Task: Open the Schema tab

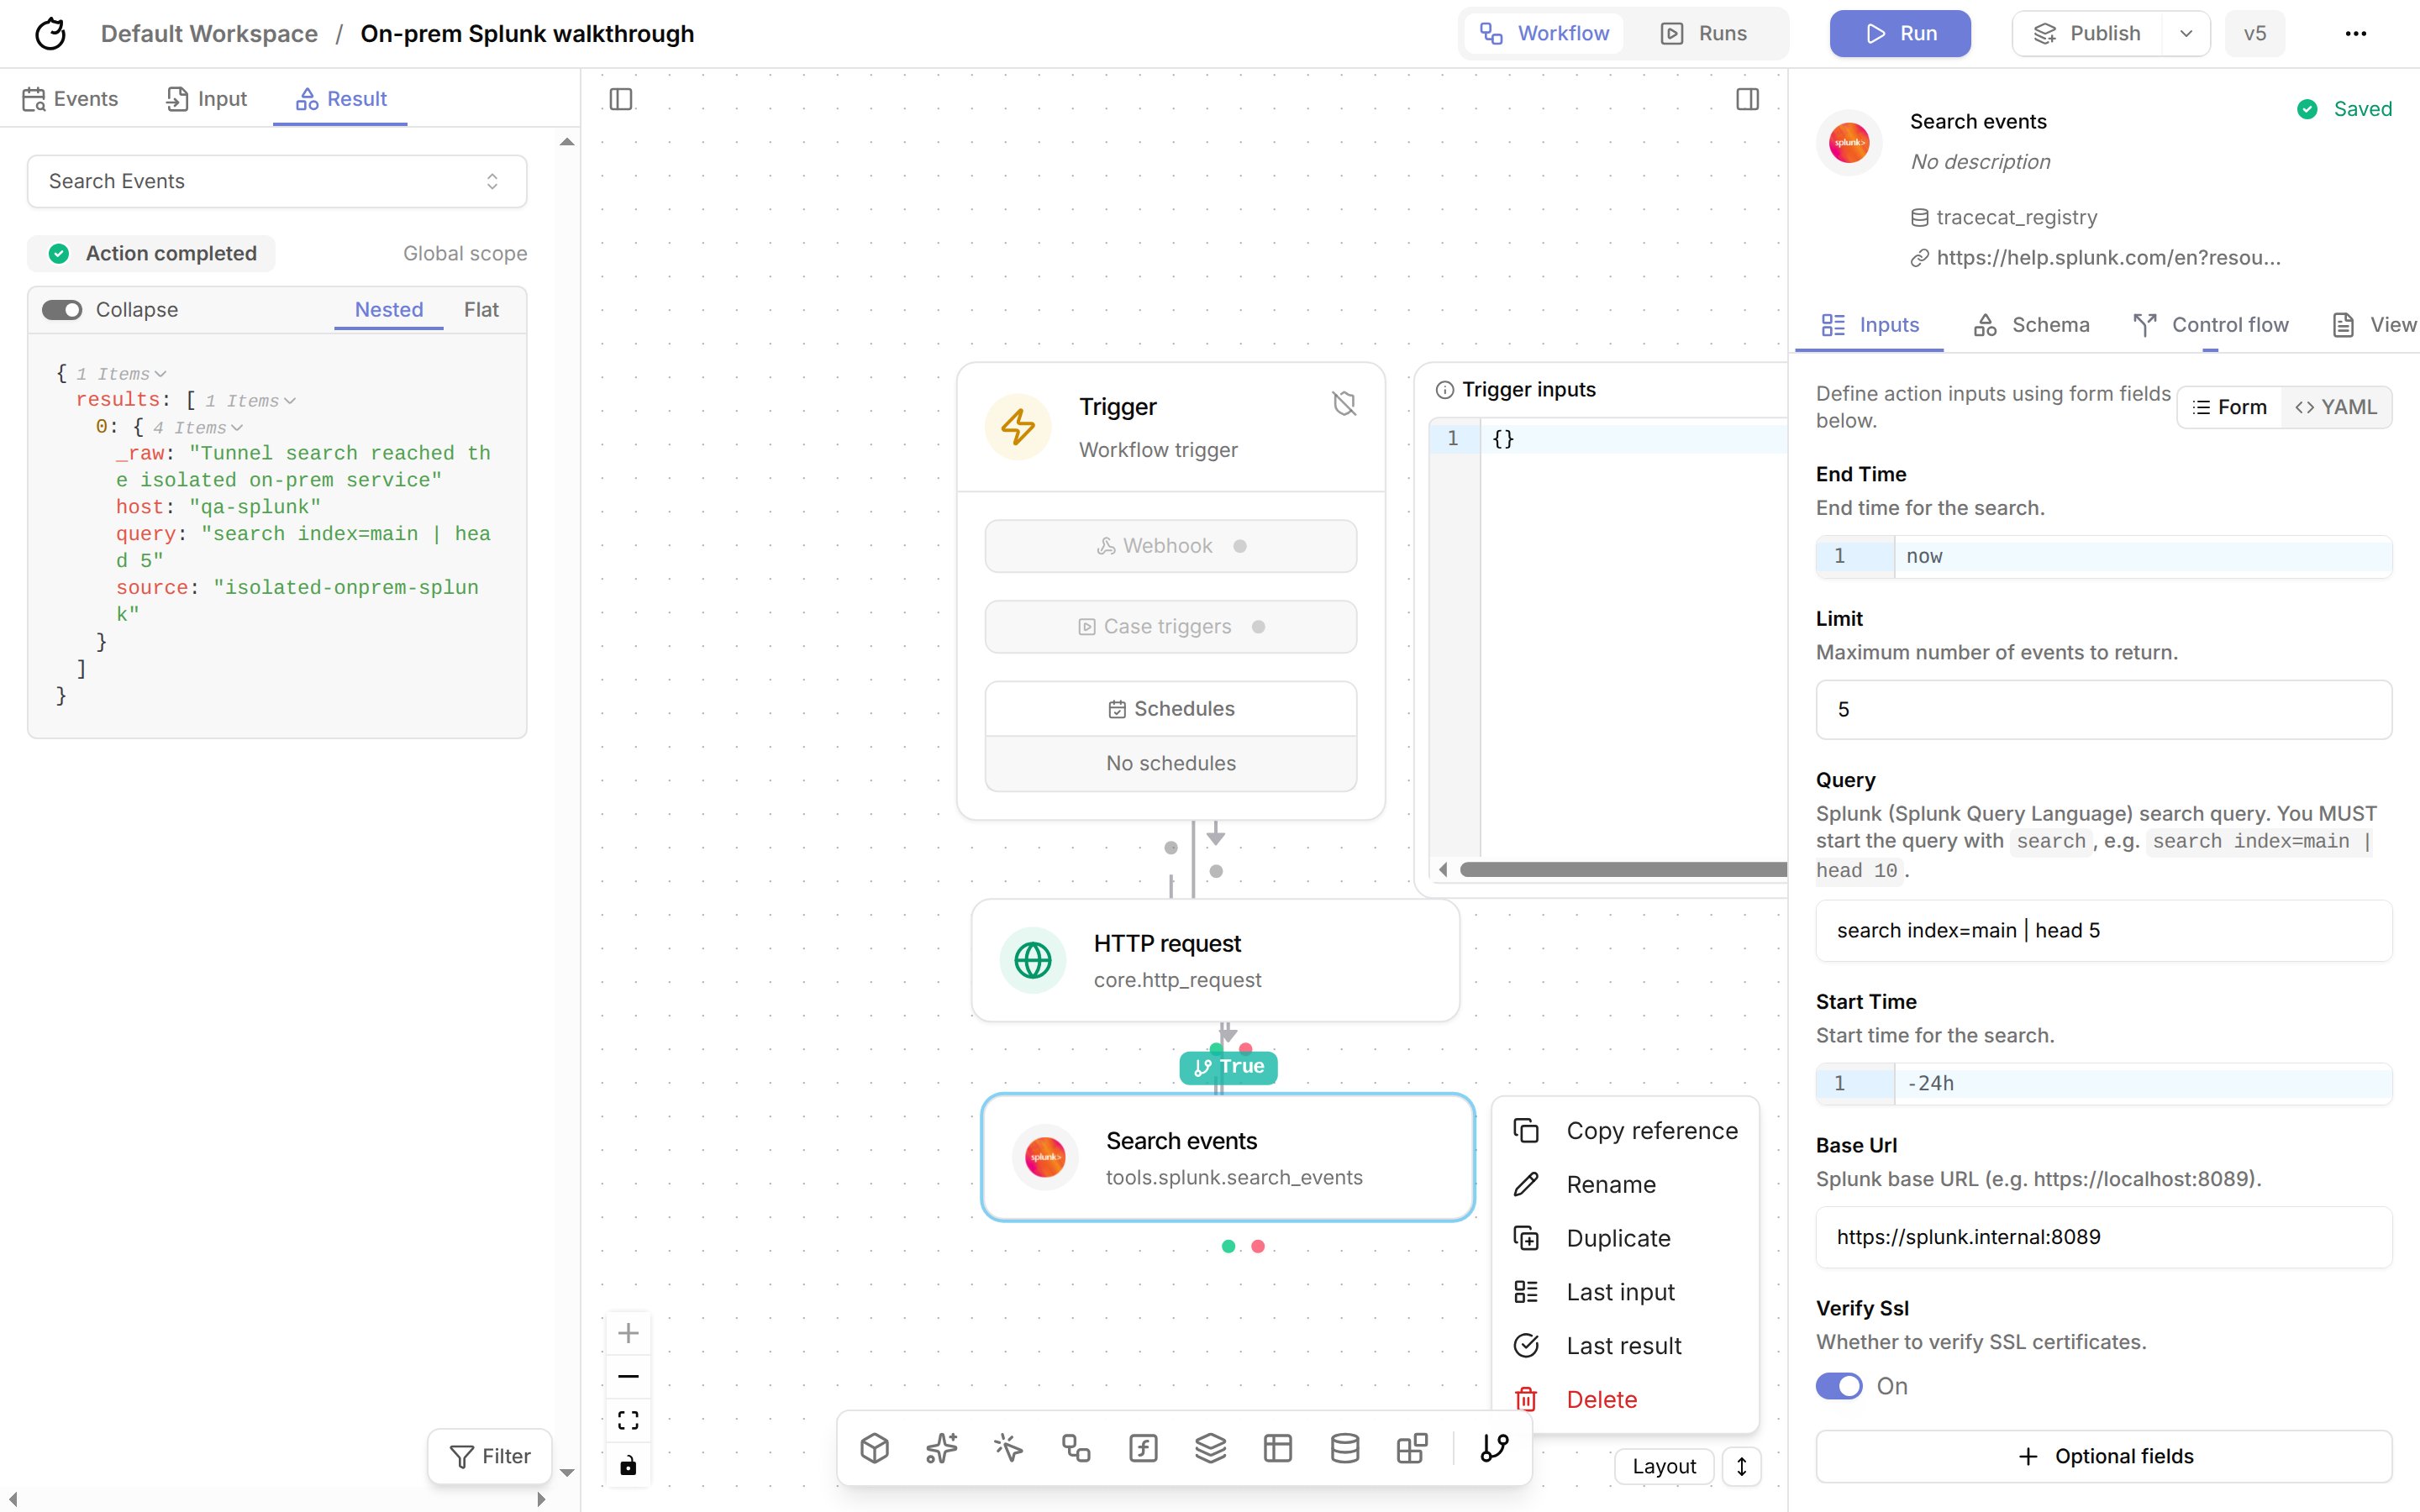Action: 2031,325
